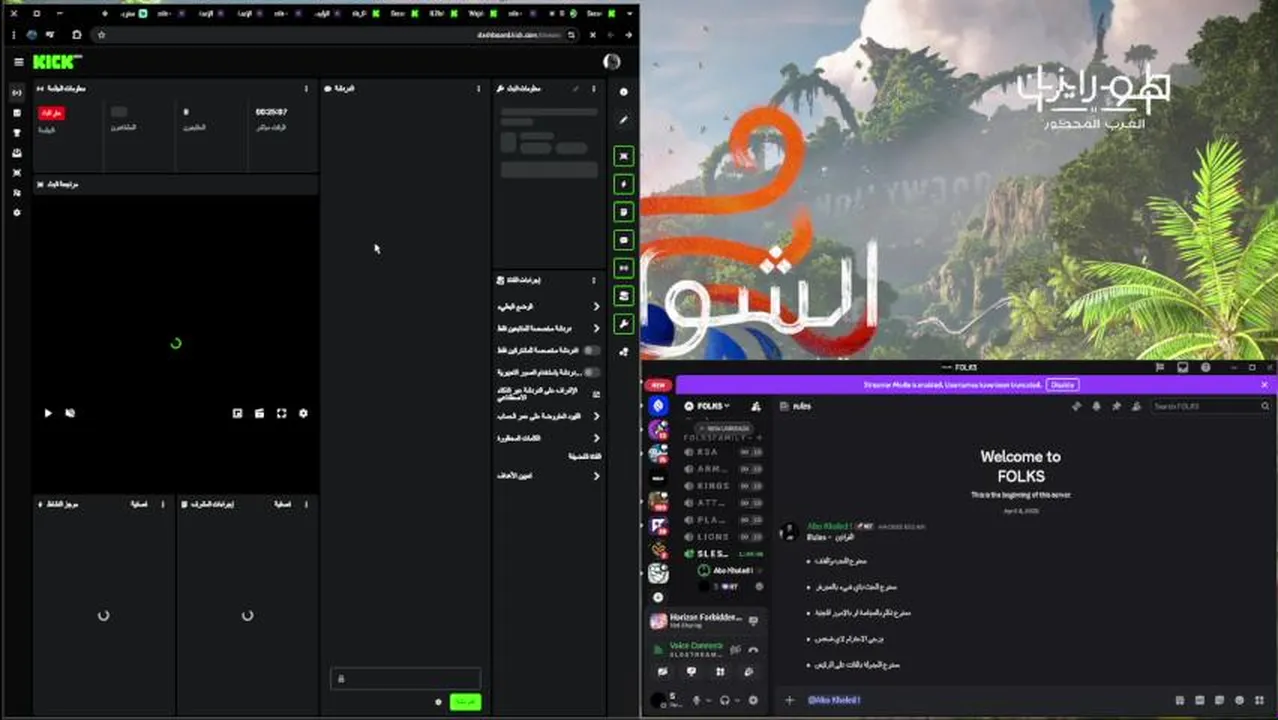Toggle Discord screen share button
1278x720 pixels.
[x=691, y=672]
